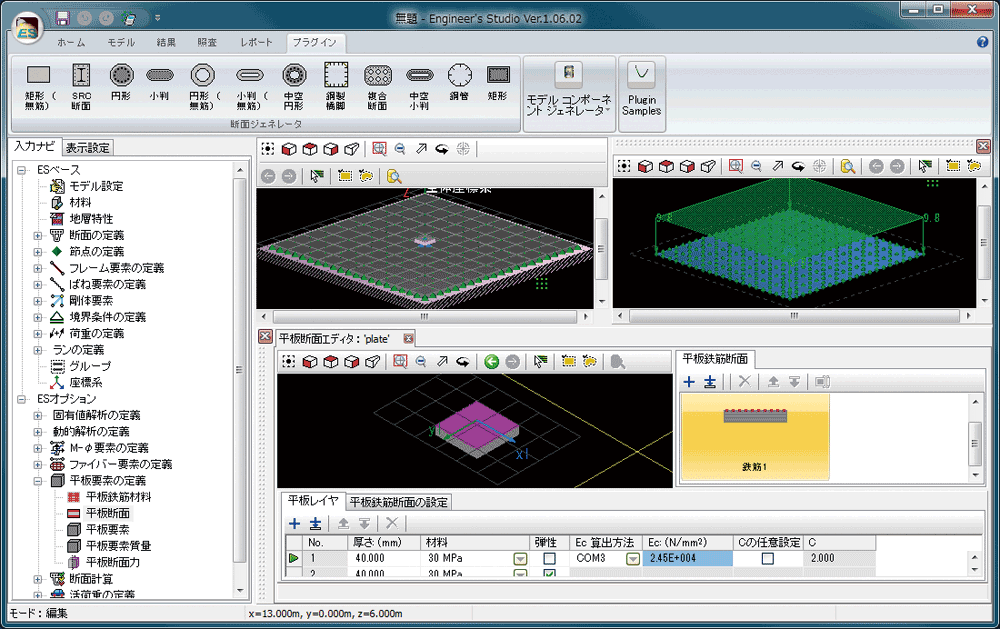Open the レポート ribbon tab
1000x629 pixels.
pyautogui.click(x=256, y=42)
